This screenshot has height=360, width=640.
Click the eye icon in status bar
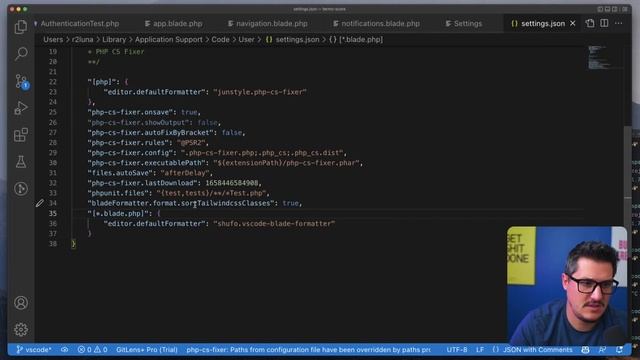pyautogui.click(x=64, y=350)
